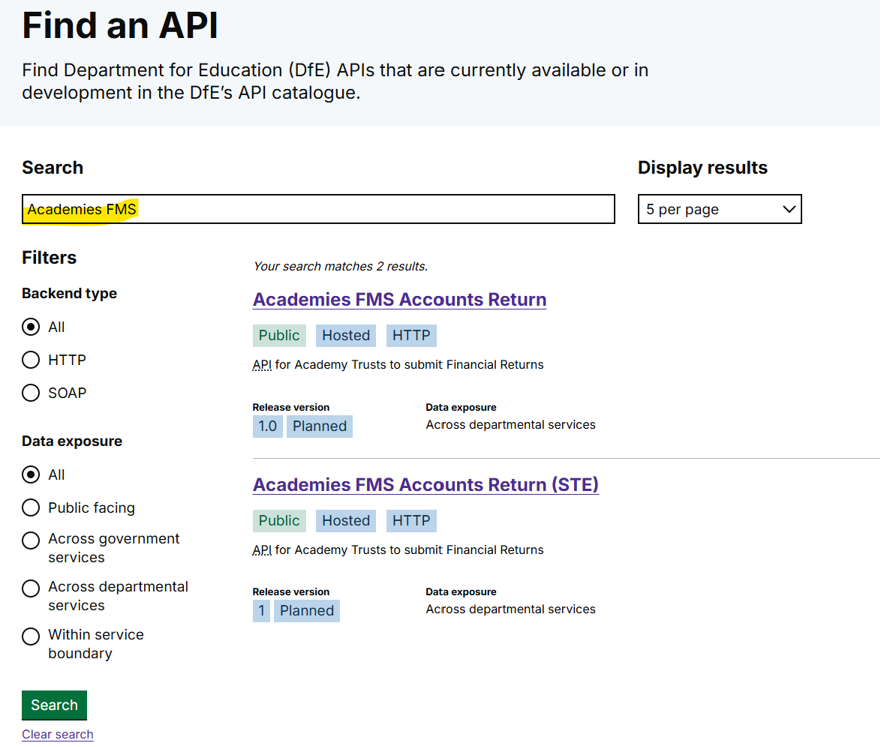Screen dimensions: 883x747
Task: Click the Clear search link
Action: click(x=57, y=735)
